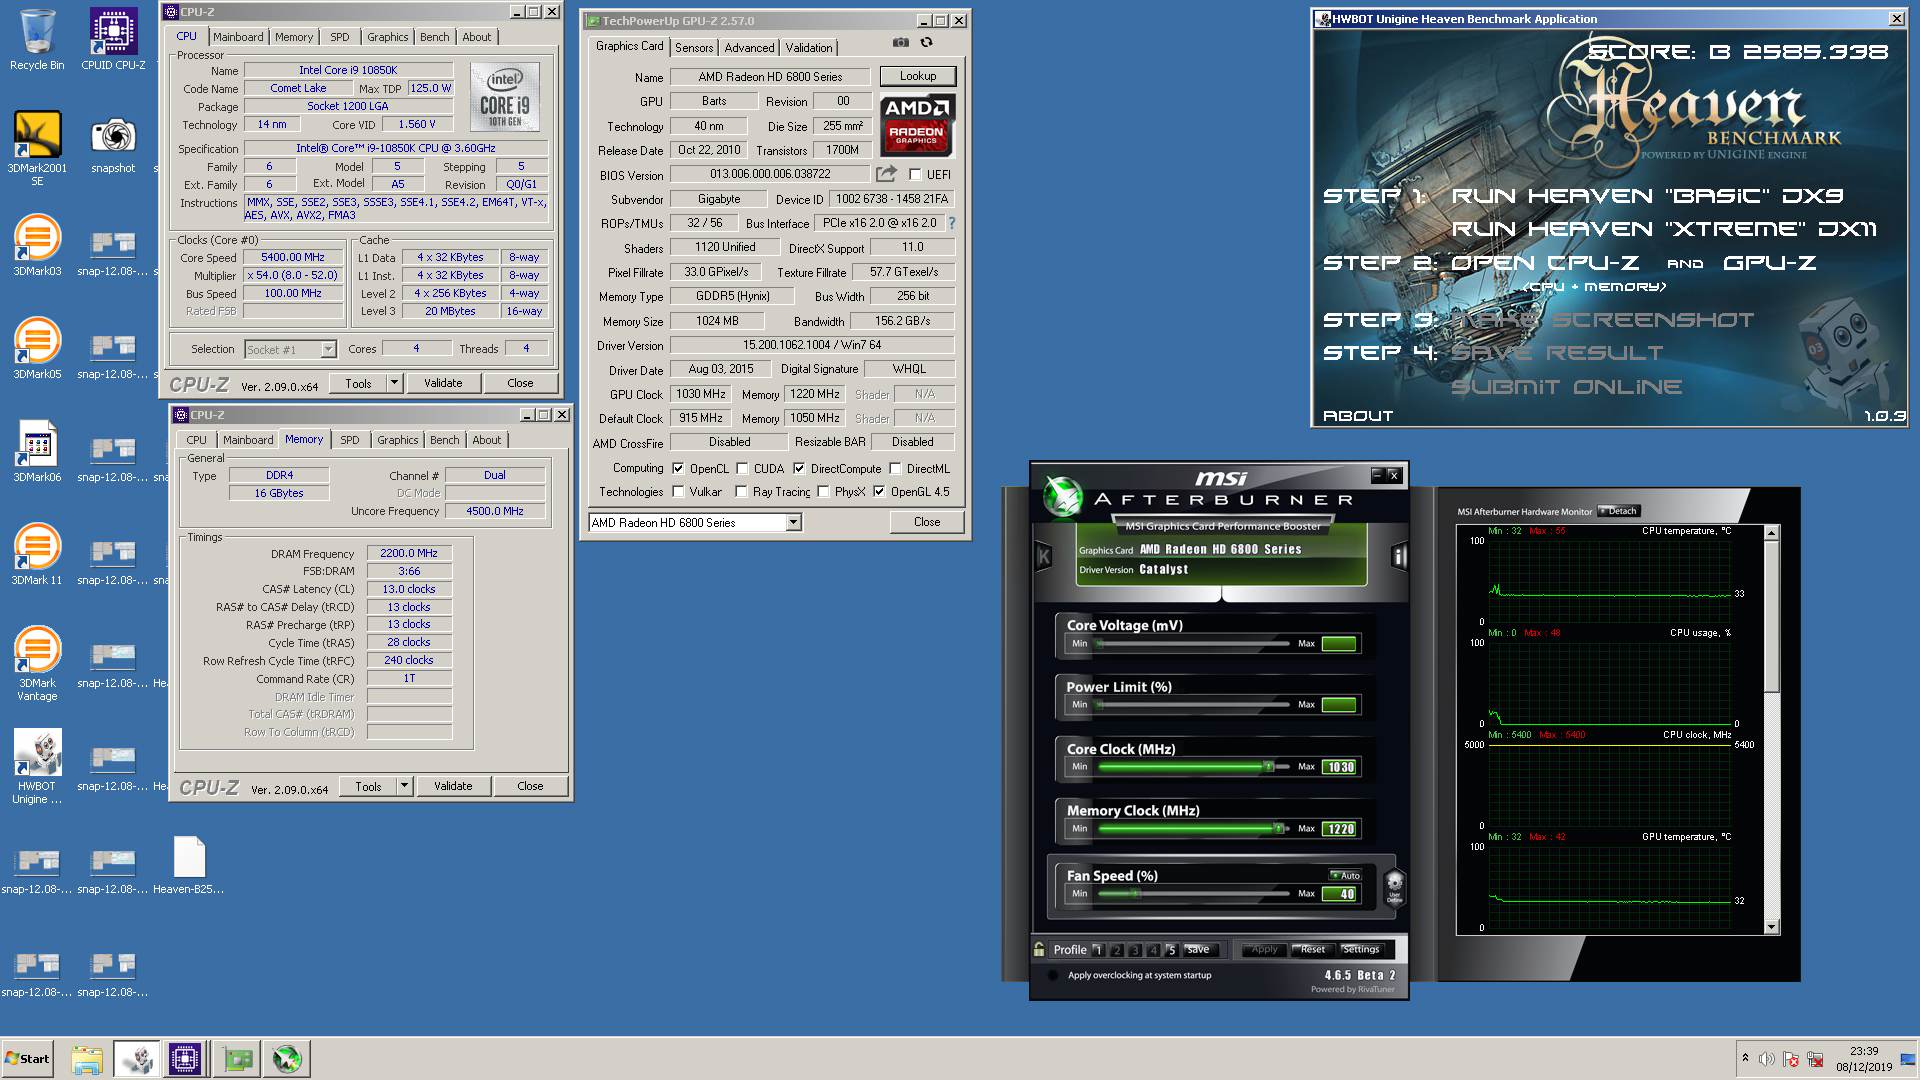Click the Afterburner Kombustor K button
The height and width of the screenshot is (1080, 1920).
click(x=1044, y=557)
